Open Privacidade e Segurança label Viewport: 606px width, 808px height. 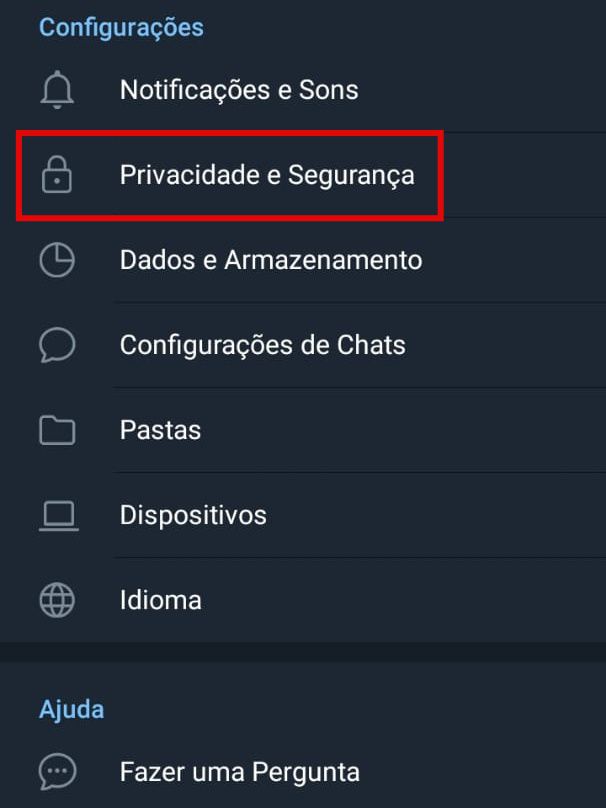[x=267, y=176]
